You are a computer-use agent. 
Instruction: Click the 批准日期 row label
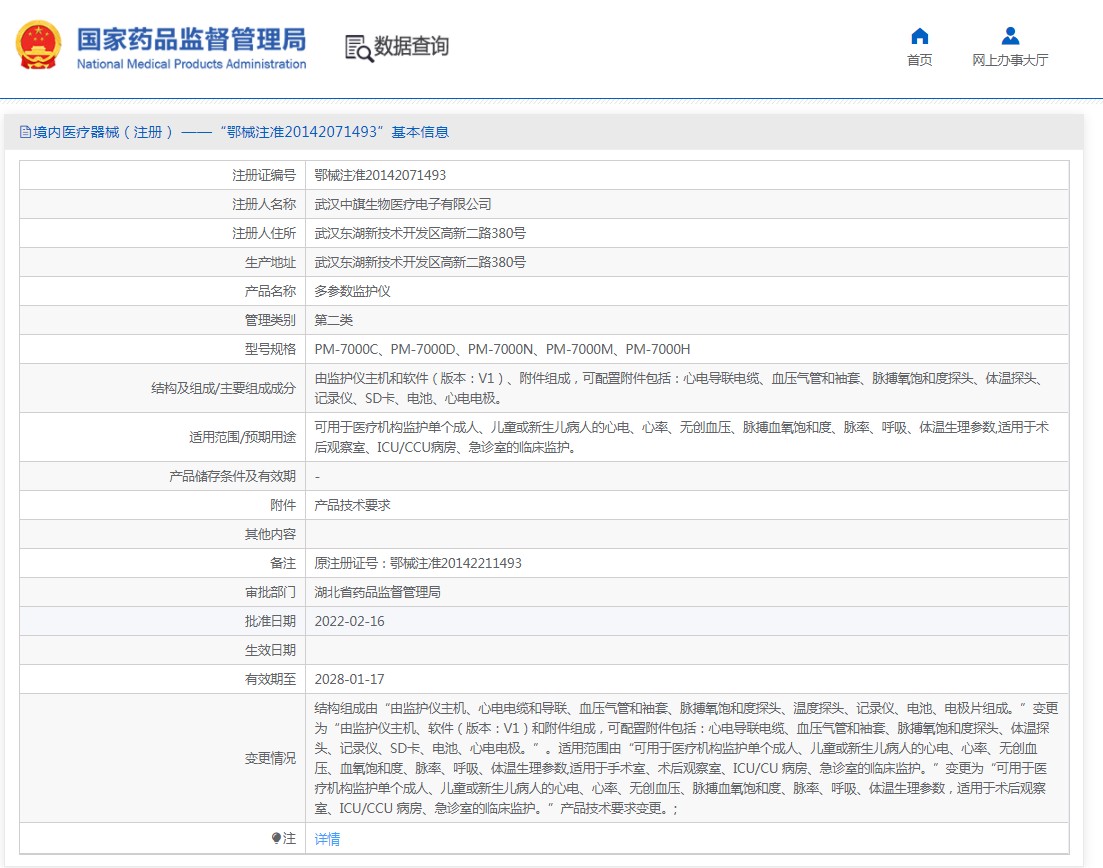[x=270, y=621]
